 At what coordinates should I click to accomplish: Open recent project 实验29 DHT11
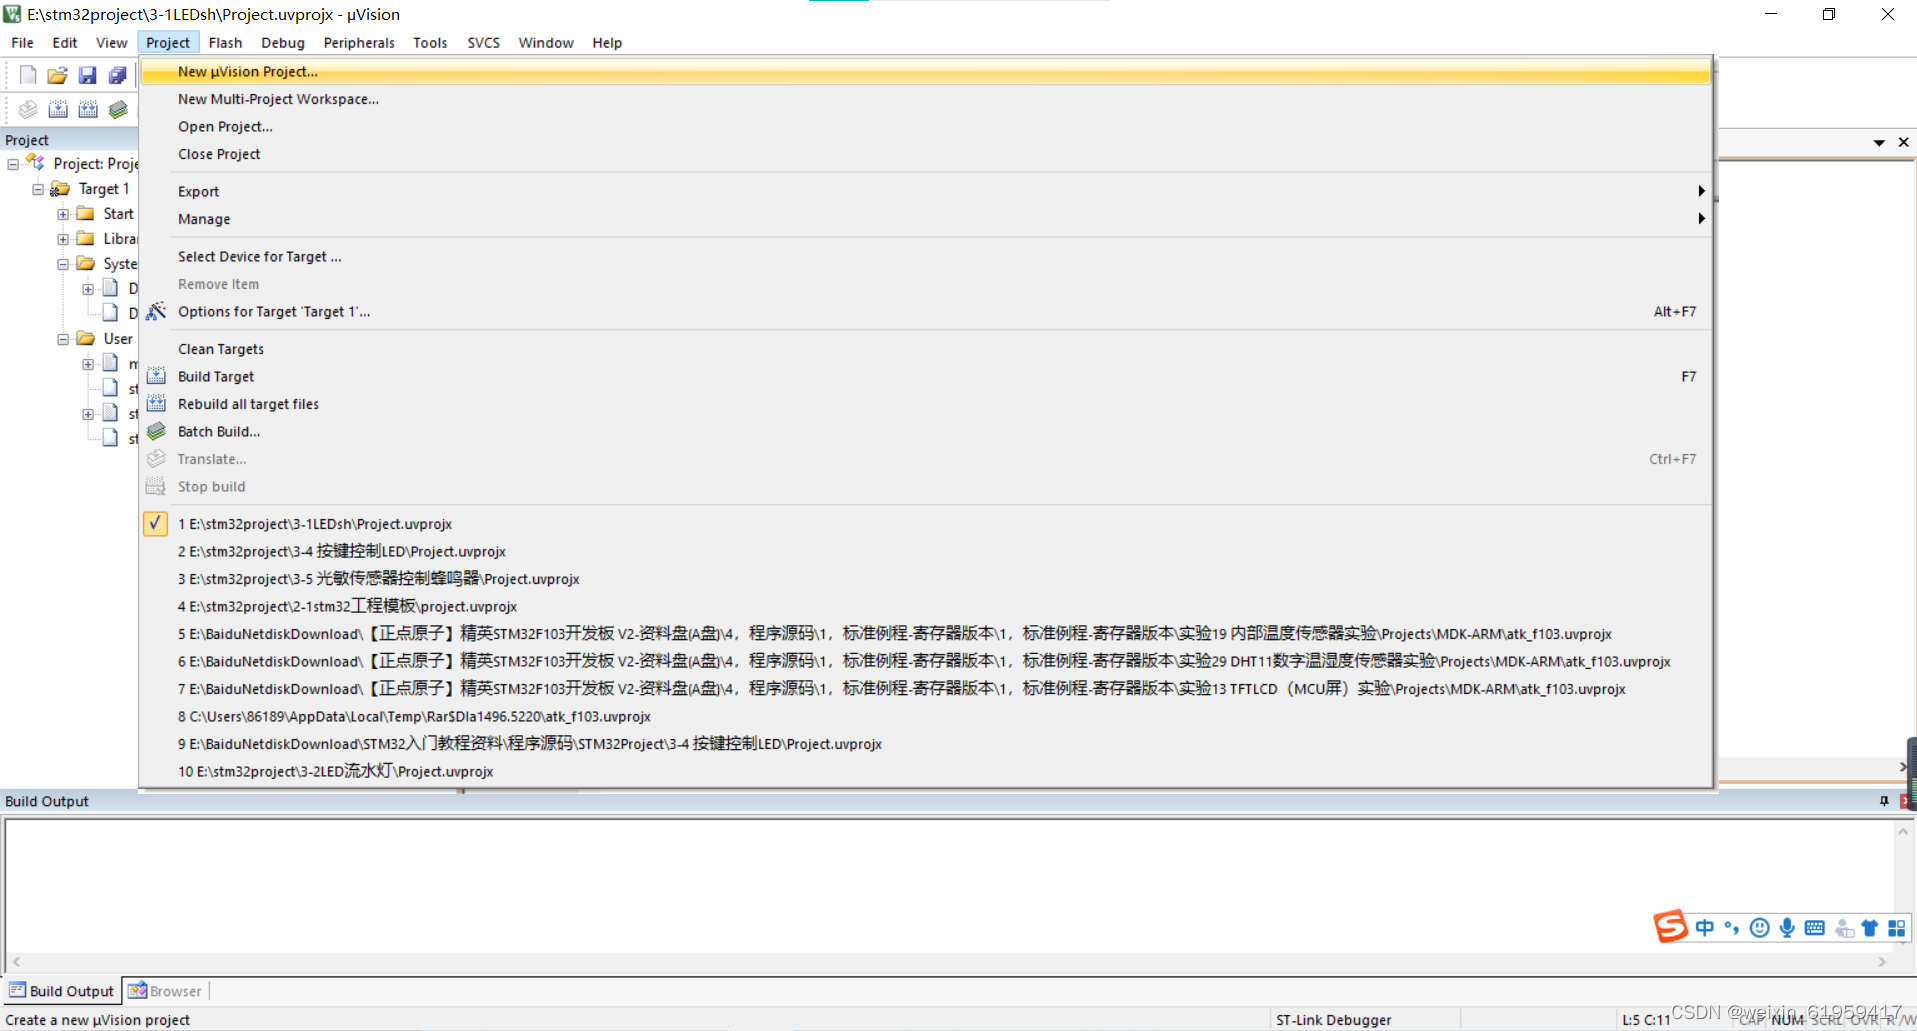(x=925, y=661)
